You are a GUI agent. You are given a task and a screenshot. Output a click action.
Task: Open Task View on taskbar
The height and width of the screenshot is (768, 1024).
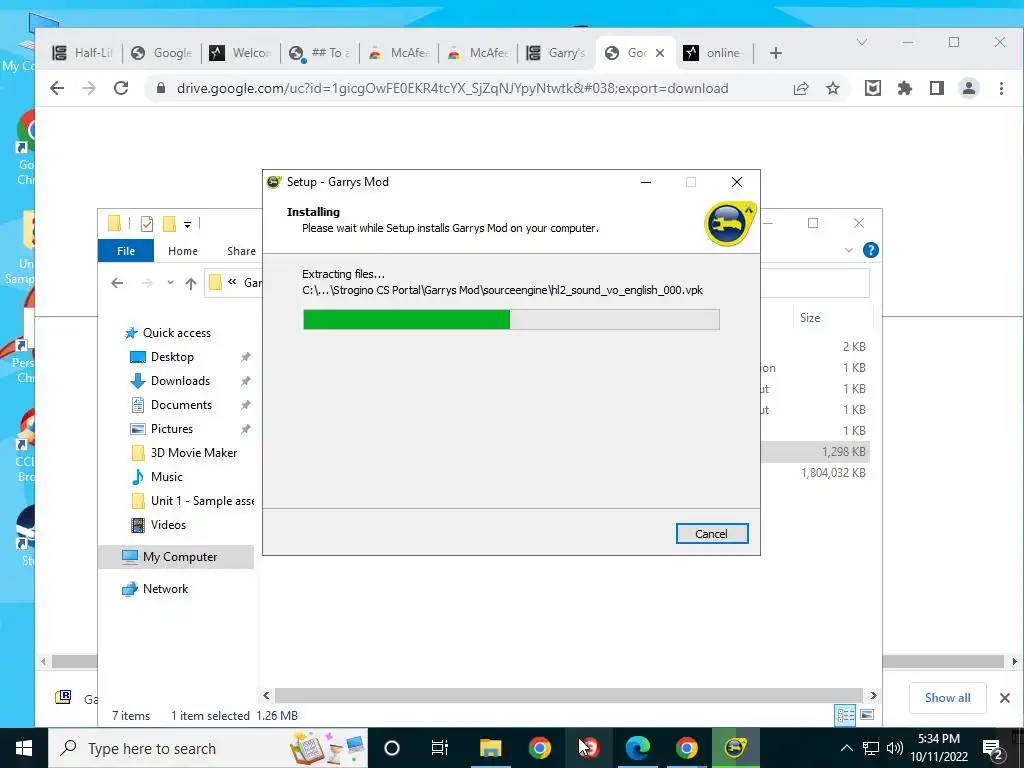(440, 748)
